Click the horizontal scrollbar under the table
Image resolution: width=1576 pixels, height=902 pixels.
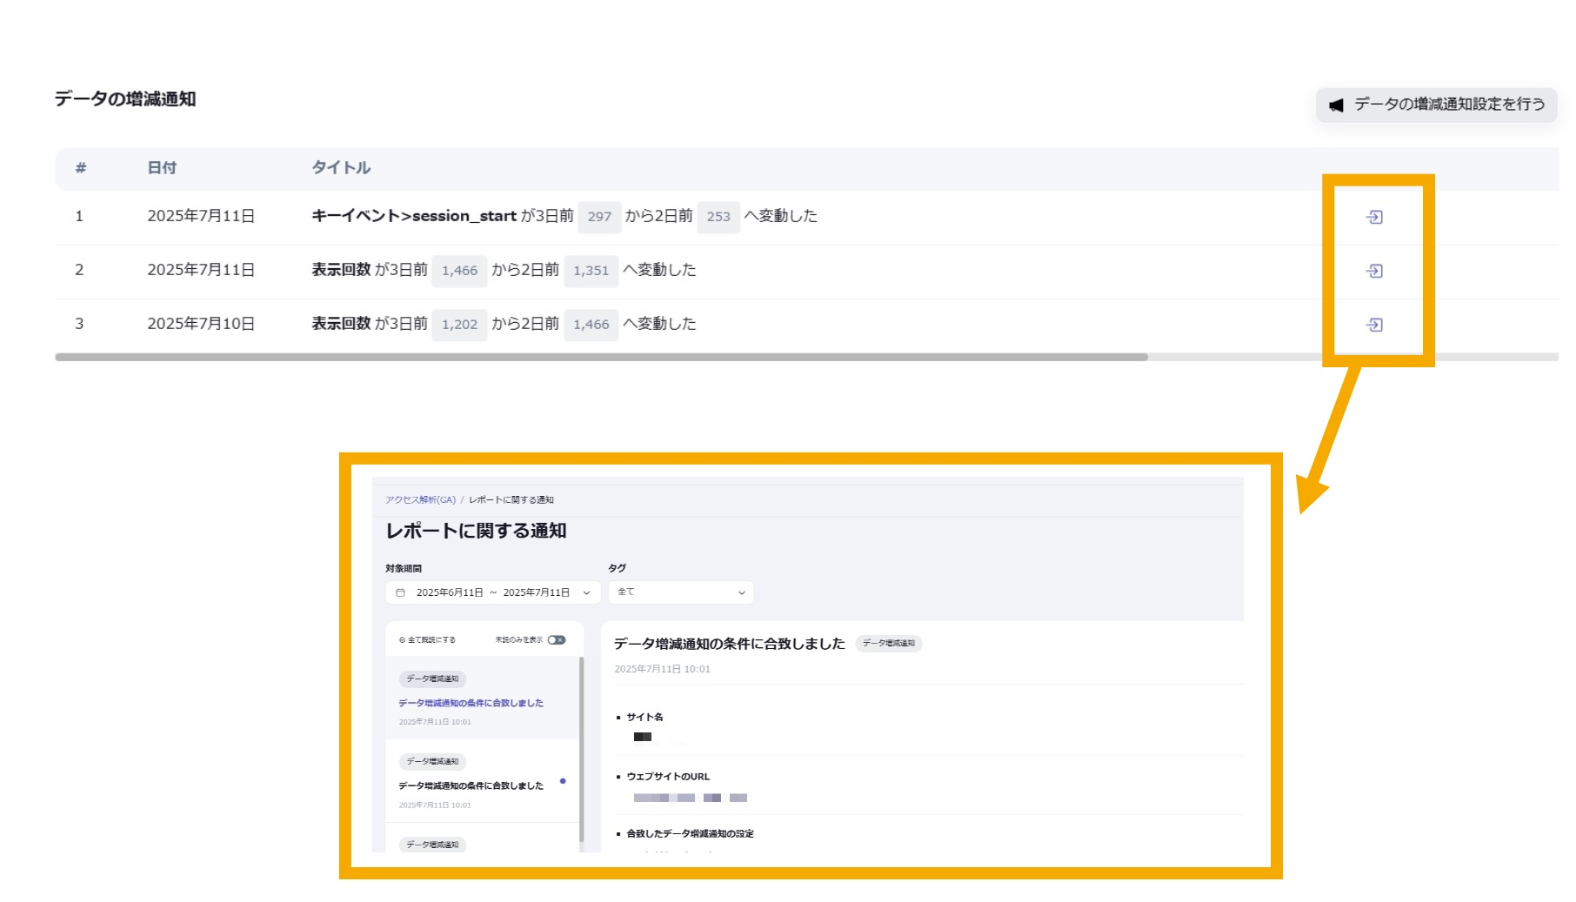point(600,357)
